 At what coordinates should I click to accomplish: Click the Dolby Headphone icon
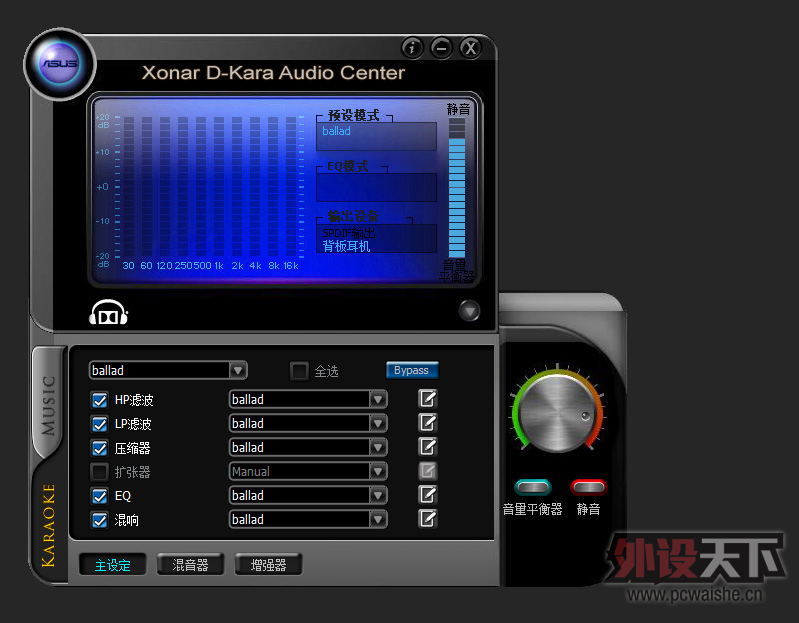click(109, 312)
